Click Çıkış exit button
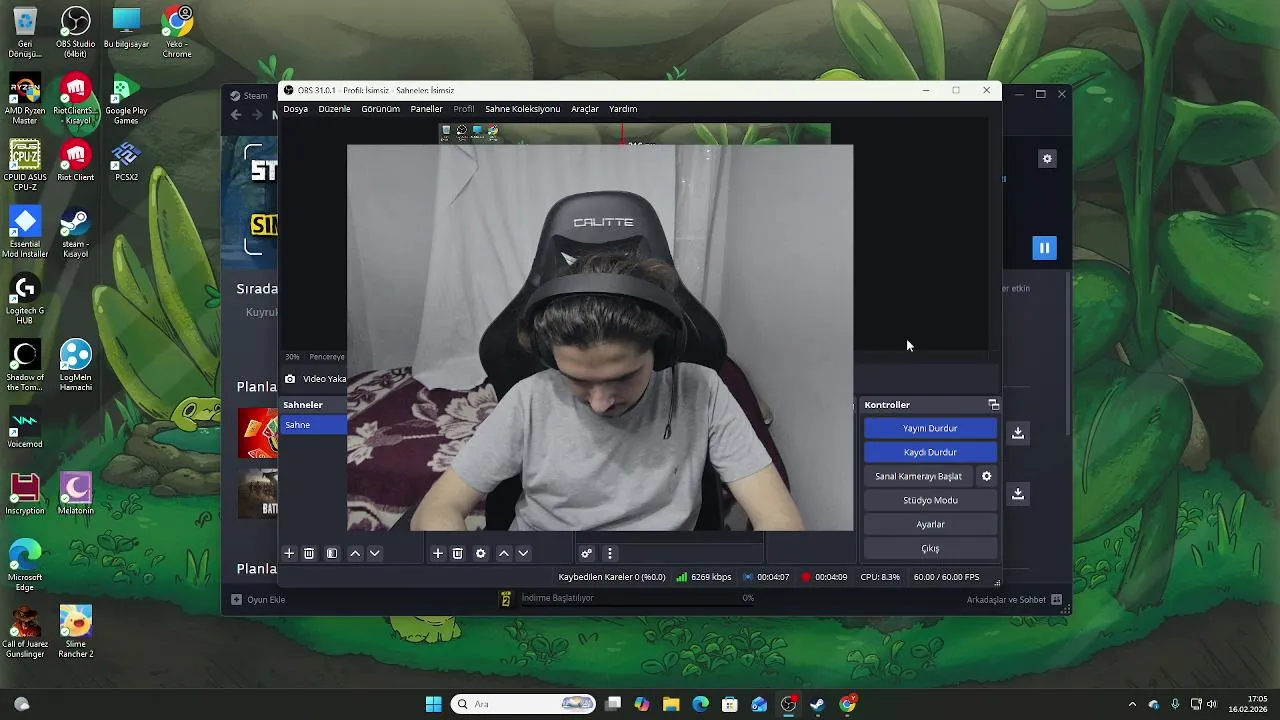Image resolution: width=1280 pixels, height=720 pixels. [x=930, y=548]
